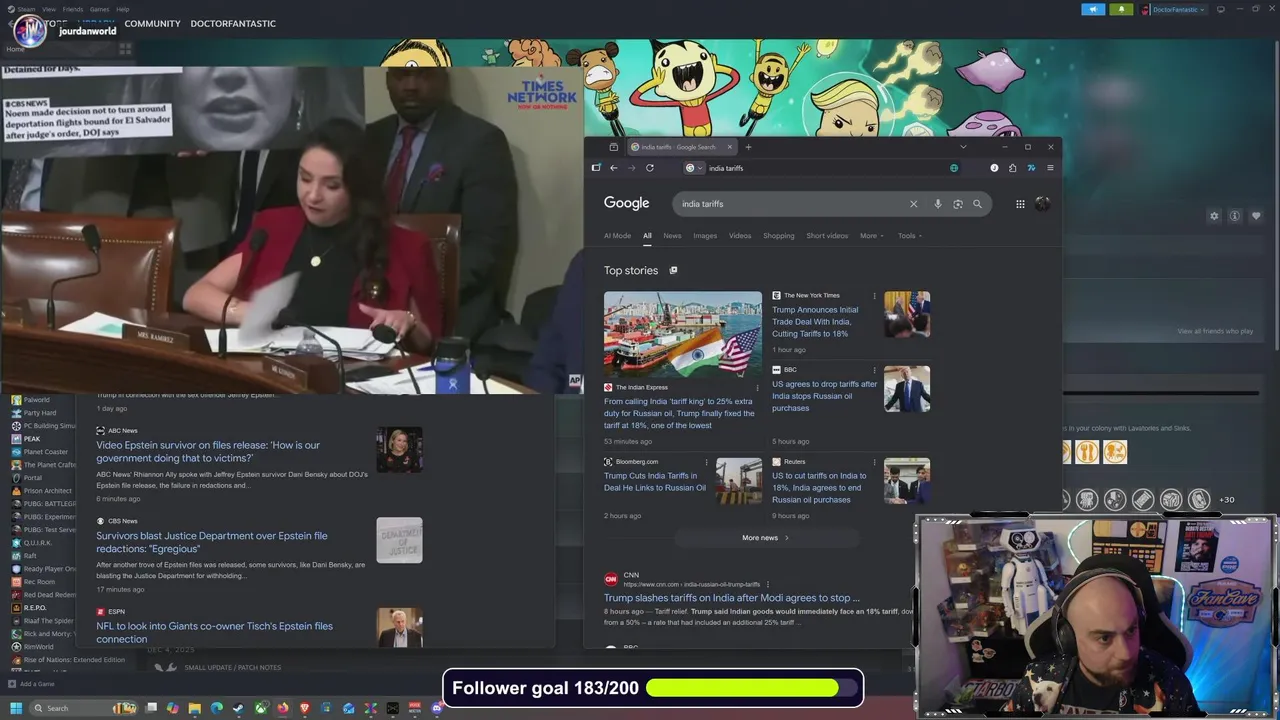The width and height of the screenshot is (1280, 720).
Task: Open CNN Trump slashes tariffs on India link
Action: 732,598
